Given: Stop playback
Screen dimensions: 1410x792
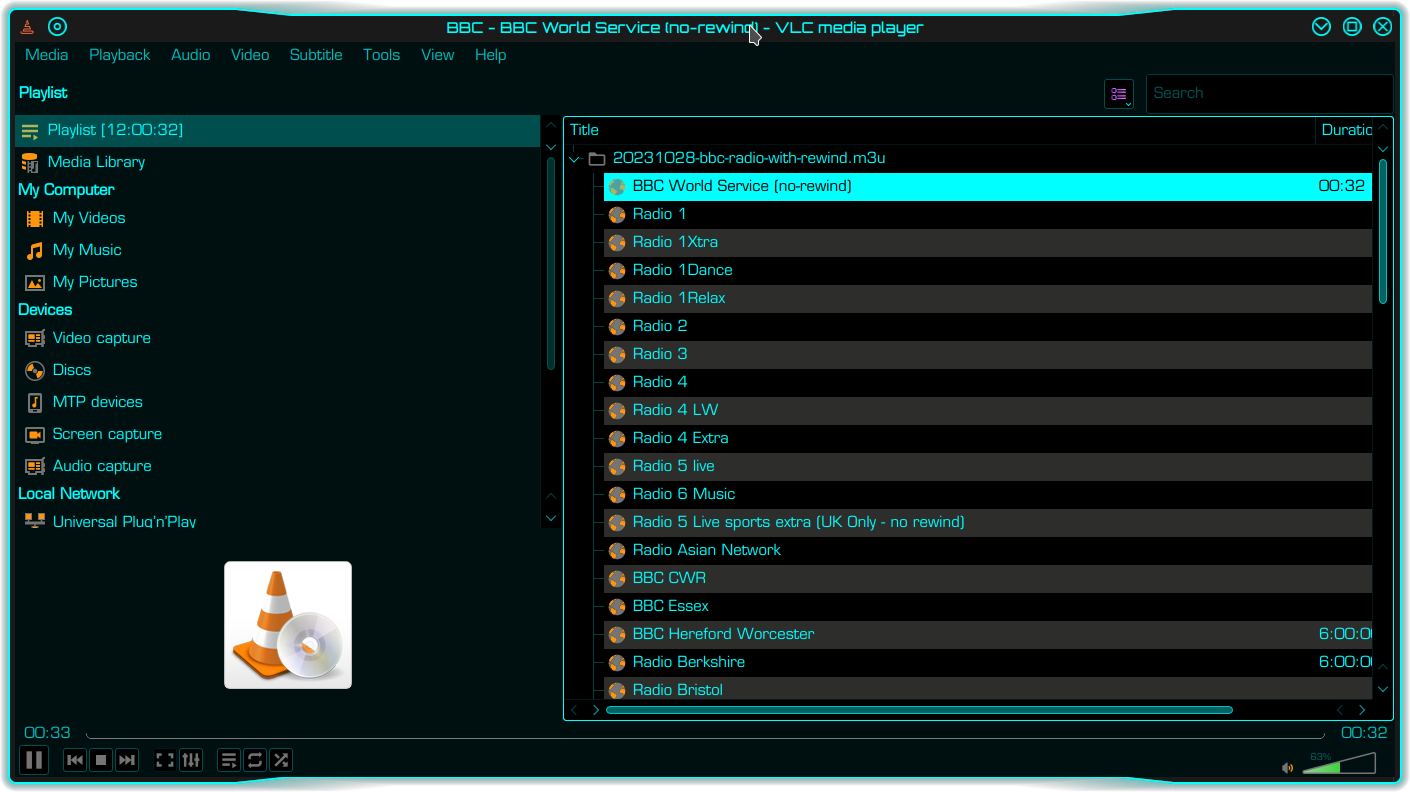Looking at the screenshot, I should (x=101, y=761).
